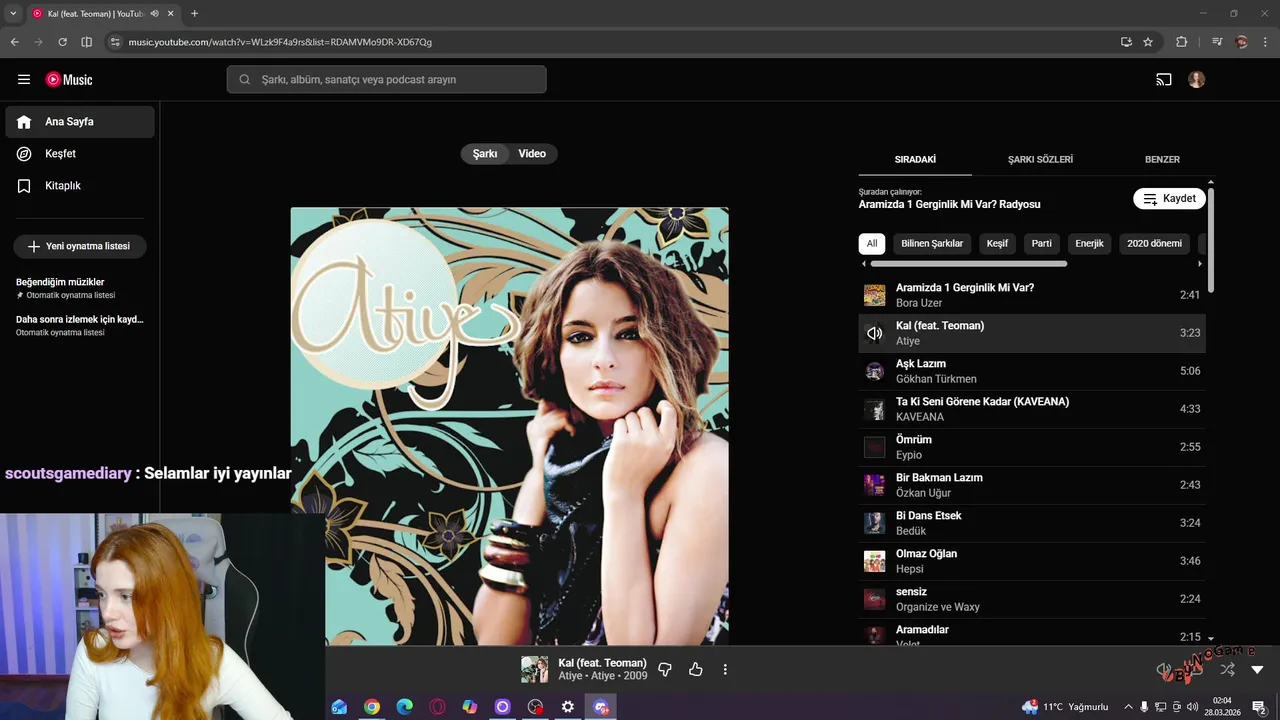
Task: Select the Parti filter chip
Action: (x=1042, y=243)
